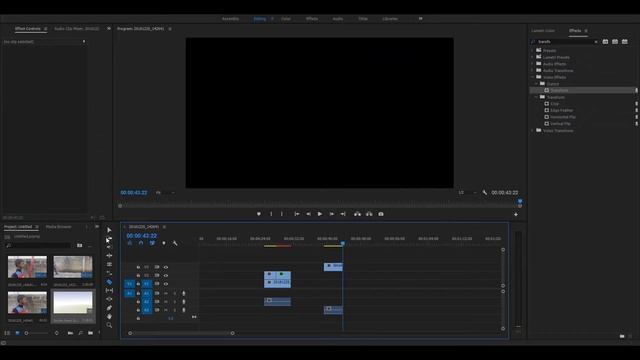Select the Selection tool arrow
Viewport: 640px width, 360px height.
point(109,230)
